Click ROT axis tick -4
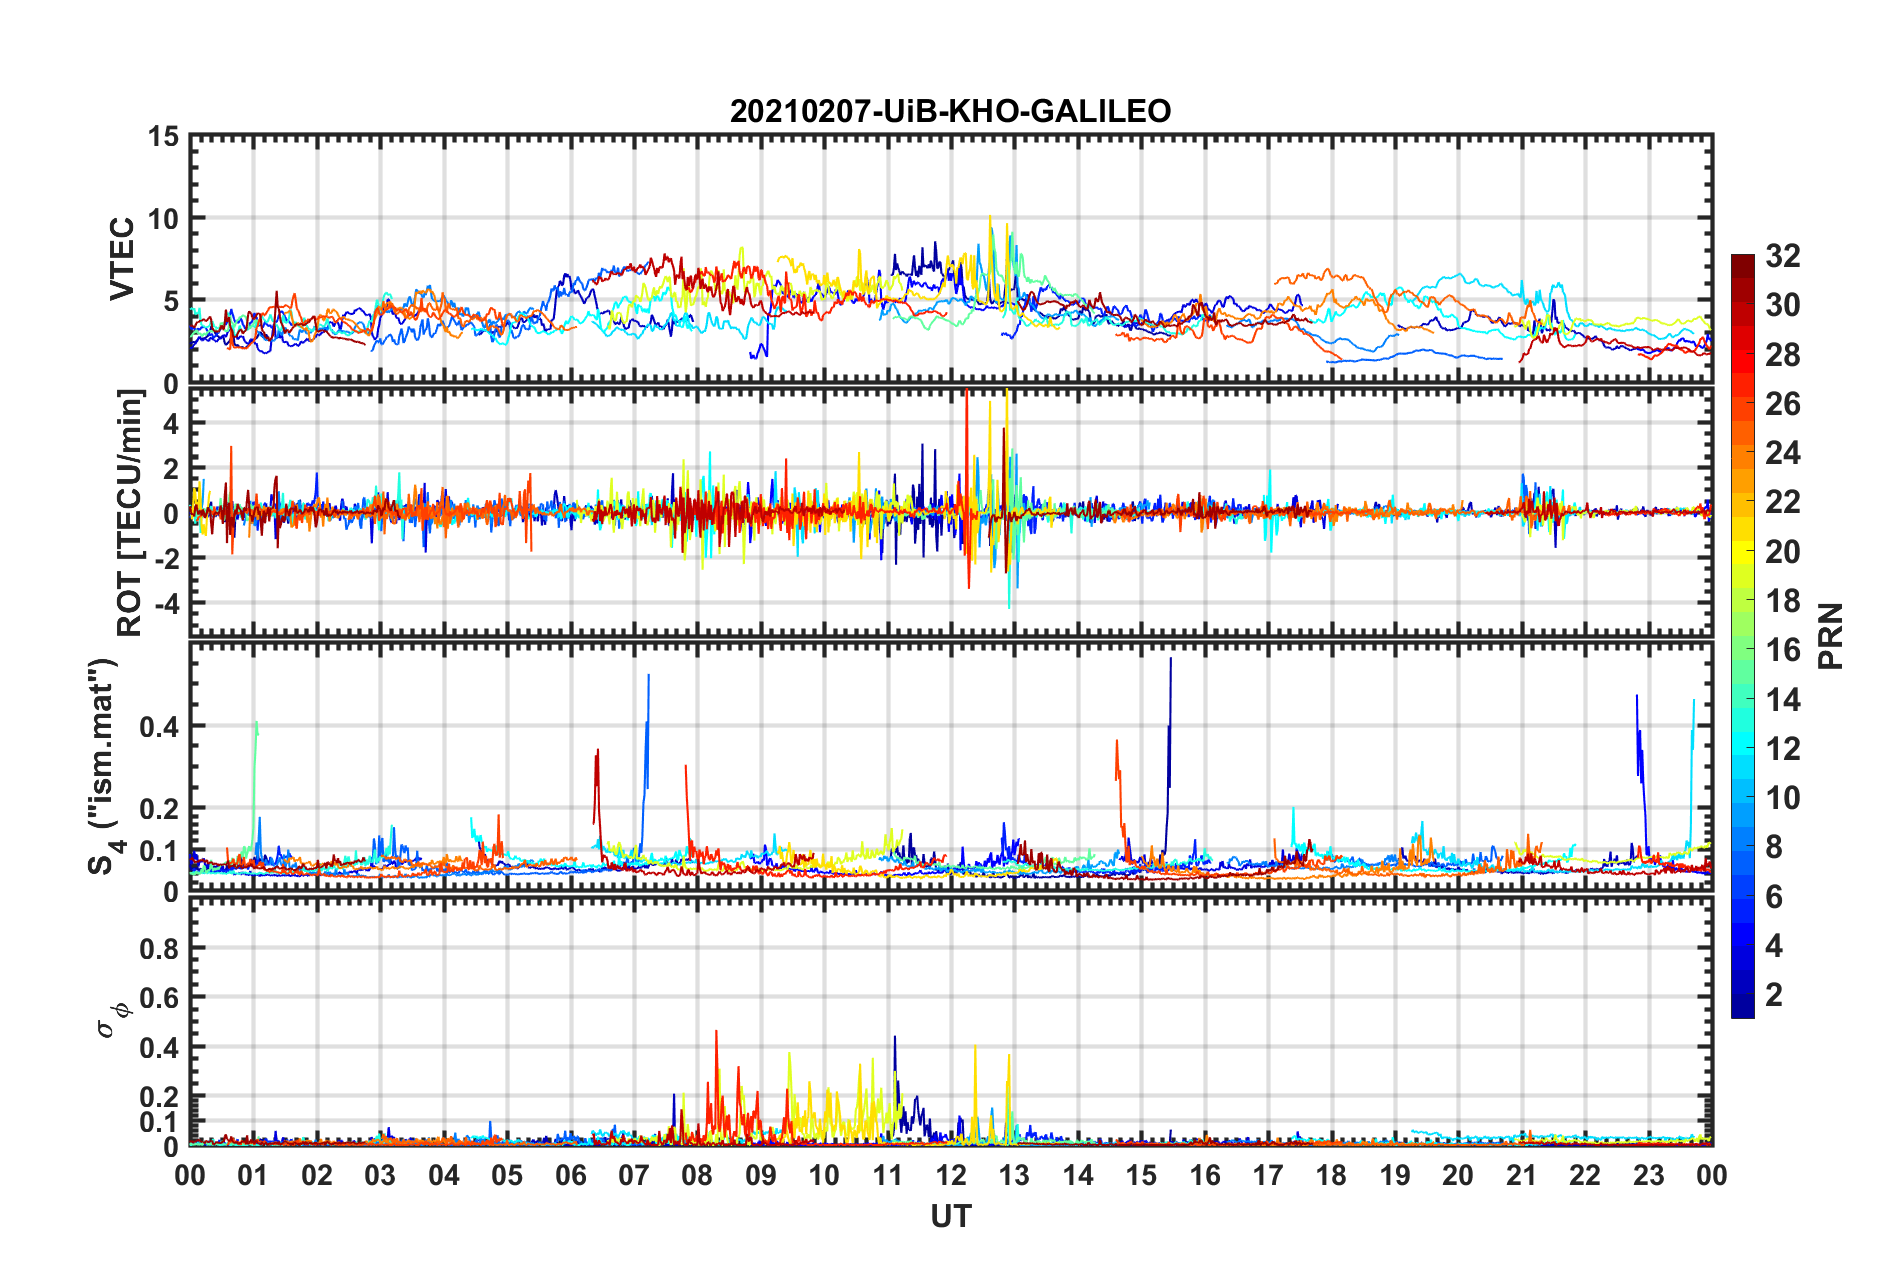The width and height of the screenshot is (1902, 1272). [x=167, y=604]
